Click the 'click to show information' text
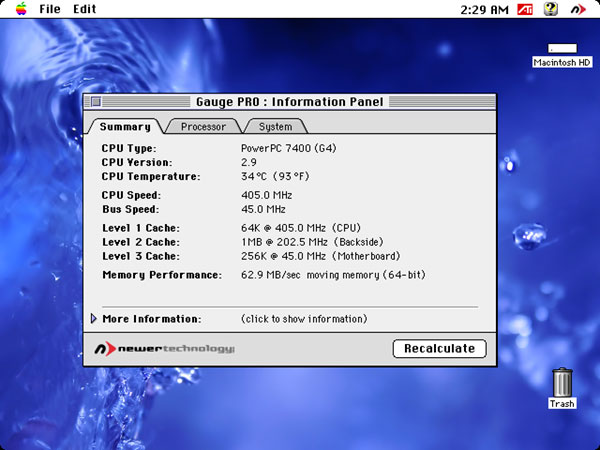This screenshot has height=450, width=600. pos(304,319)
